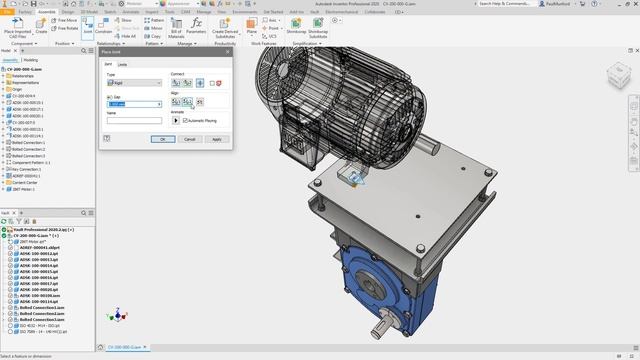This screenshot has height=360, width=640.
Task: Expand the Origin folder in Model browser
Action: point(3,89)
